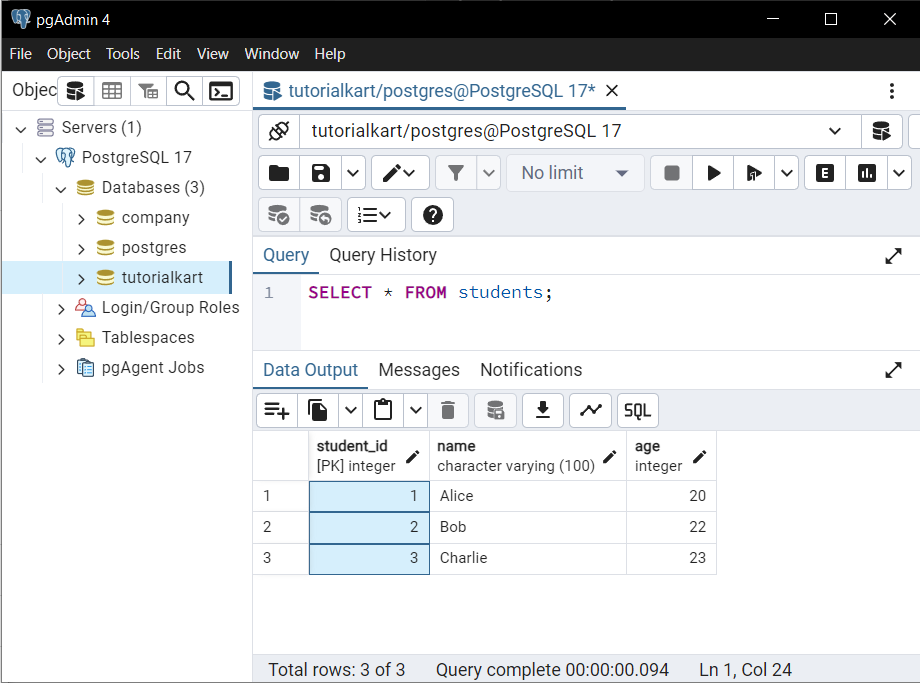Copy selected rows in Data Output
Viewport: 920px width, 683px height.
(x=317, y=410)
